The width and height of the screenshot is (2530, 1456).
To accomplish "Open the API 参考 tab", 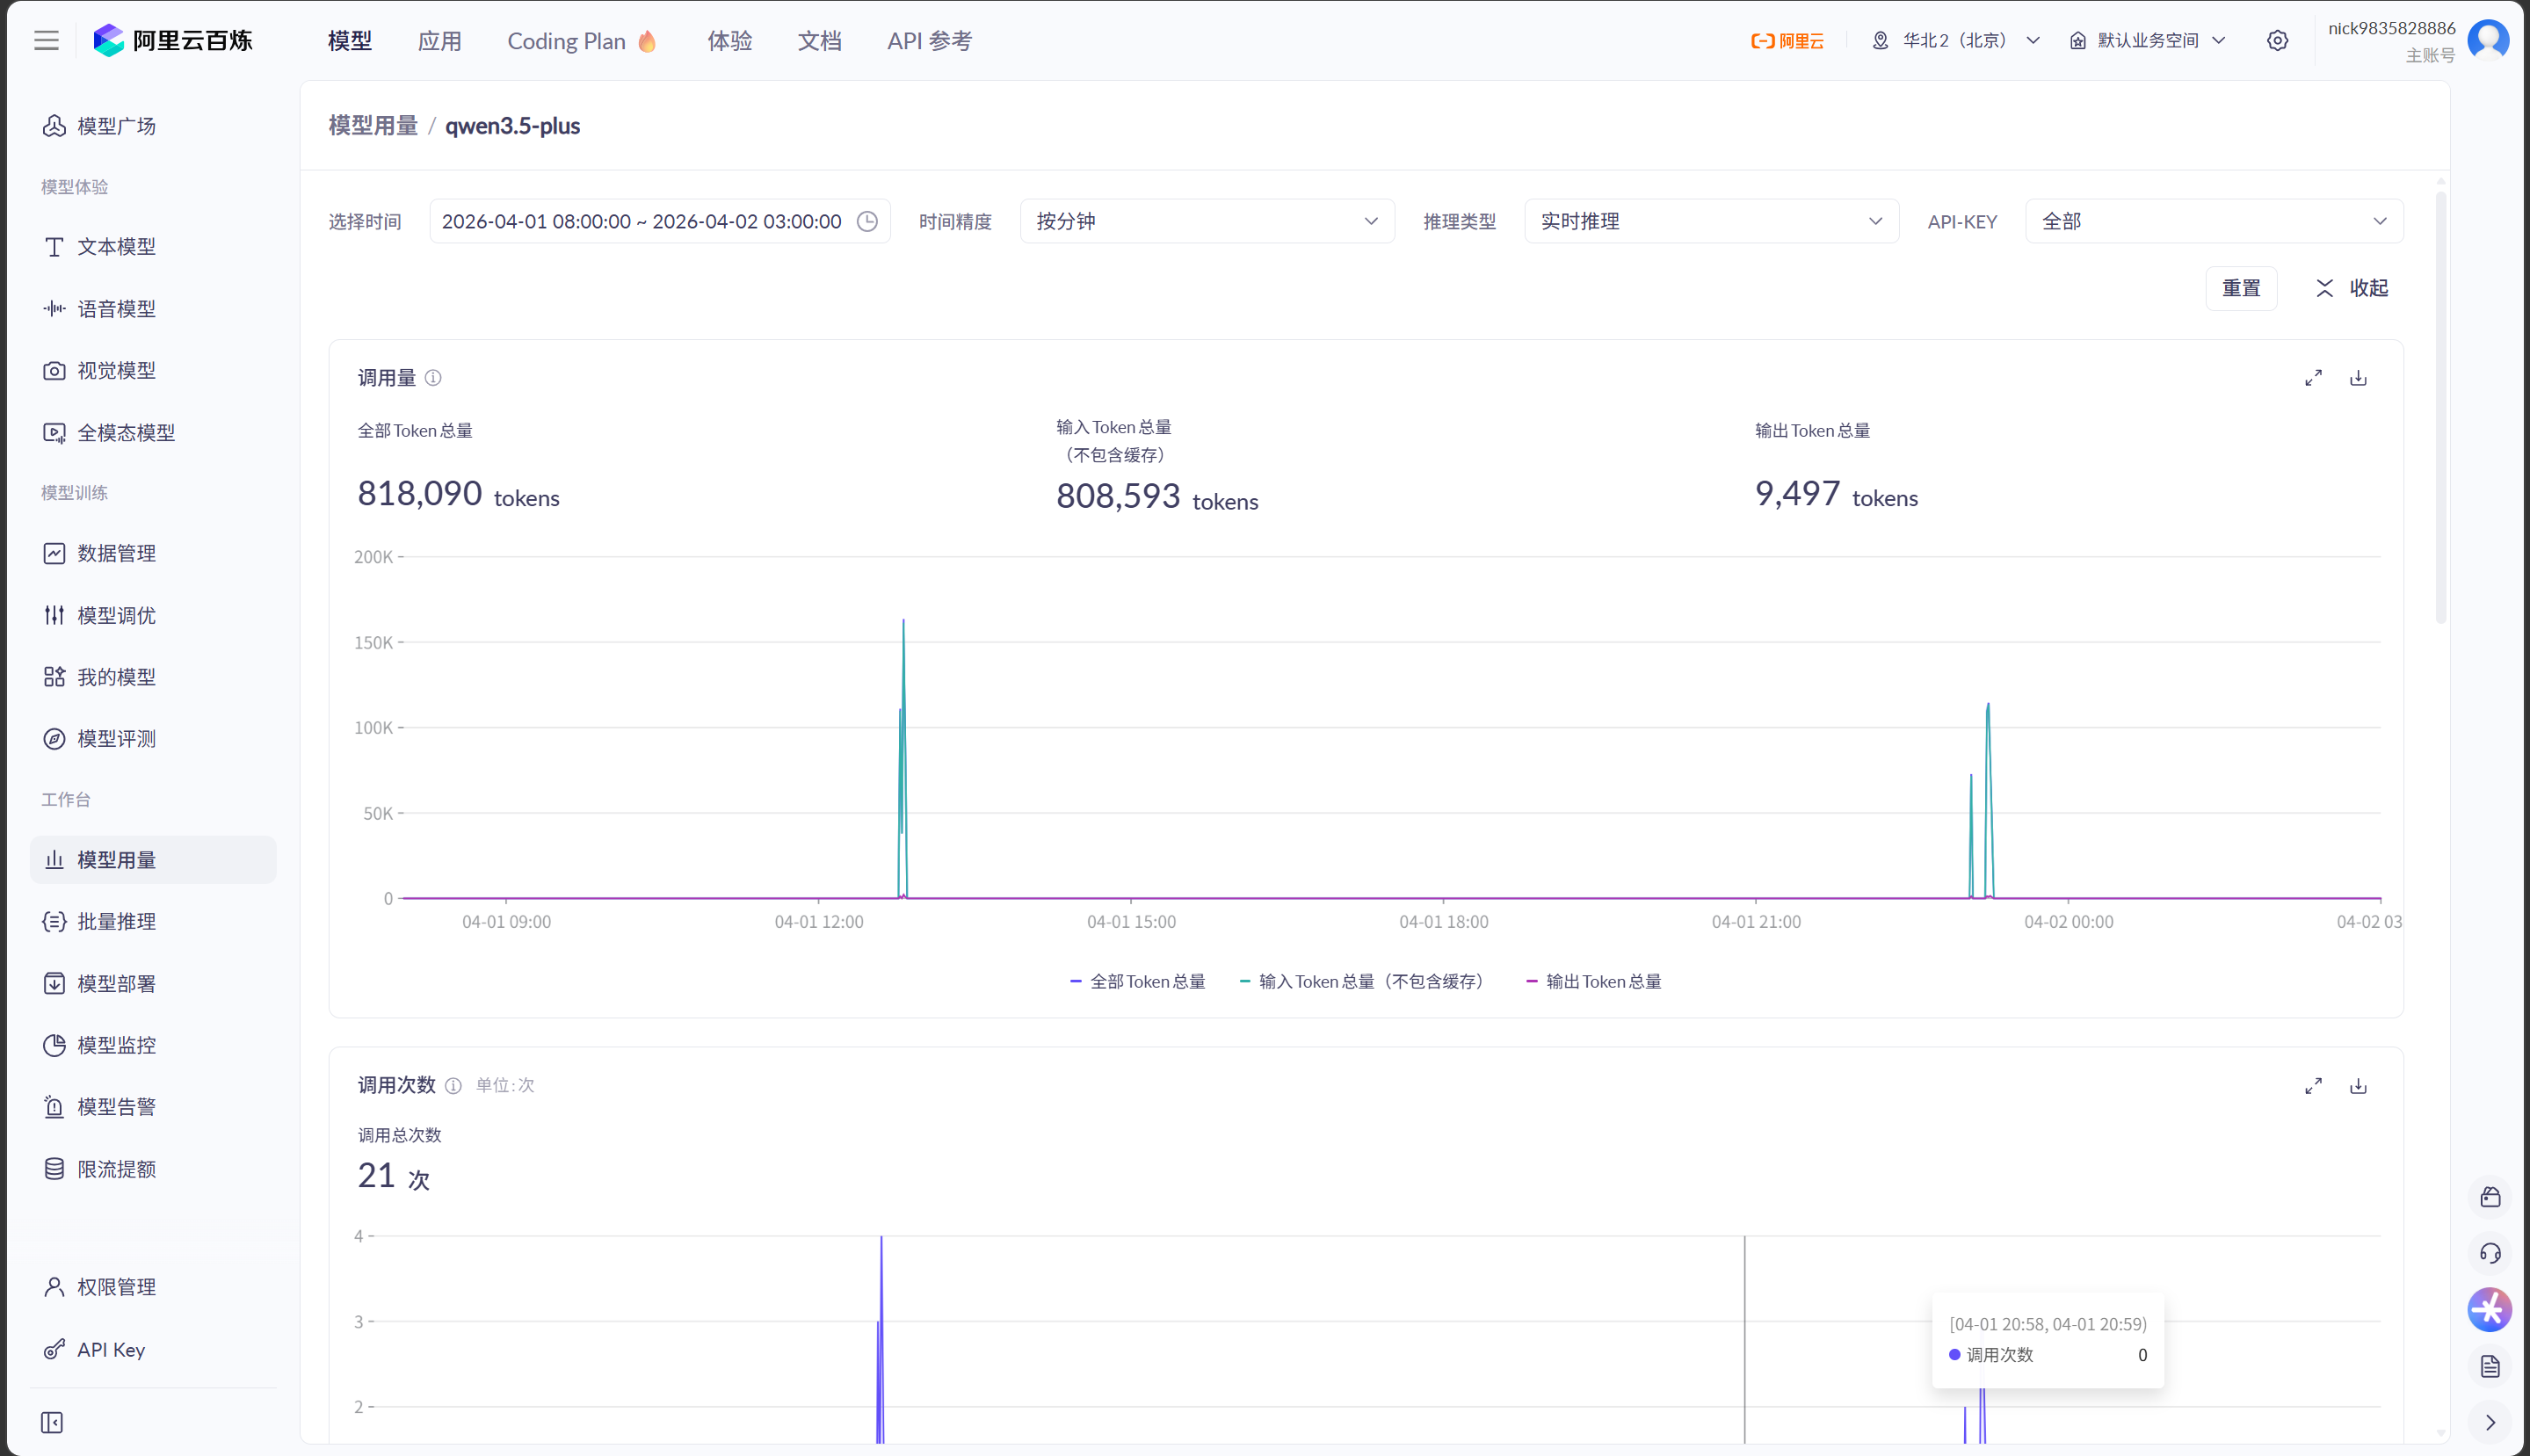I will pyautogui.click(x=930, y=41).
